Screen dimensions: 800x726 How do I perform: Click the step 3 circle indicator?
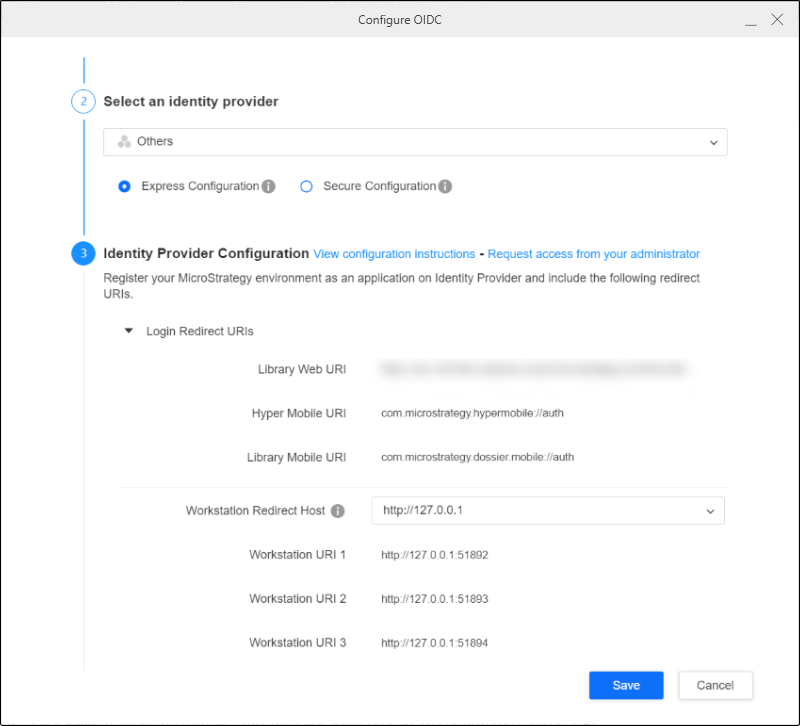(x=83, y=253)
